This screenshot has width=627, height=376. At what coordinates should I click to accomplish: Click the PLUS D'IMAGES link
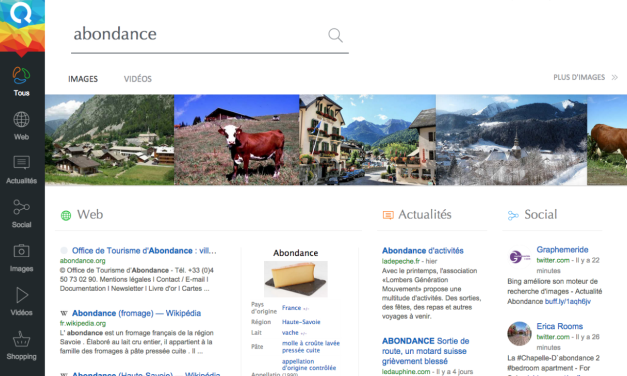[x=579, y=77]
